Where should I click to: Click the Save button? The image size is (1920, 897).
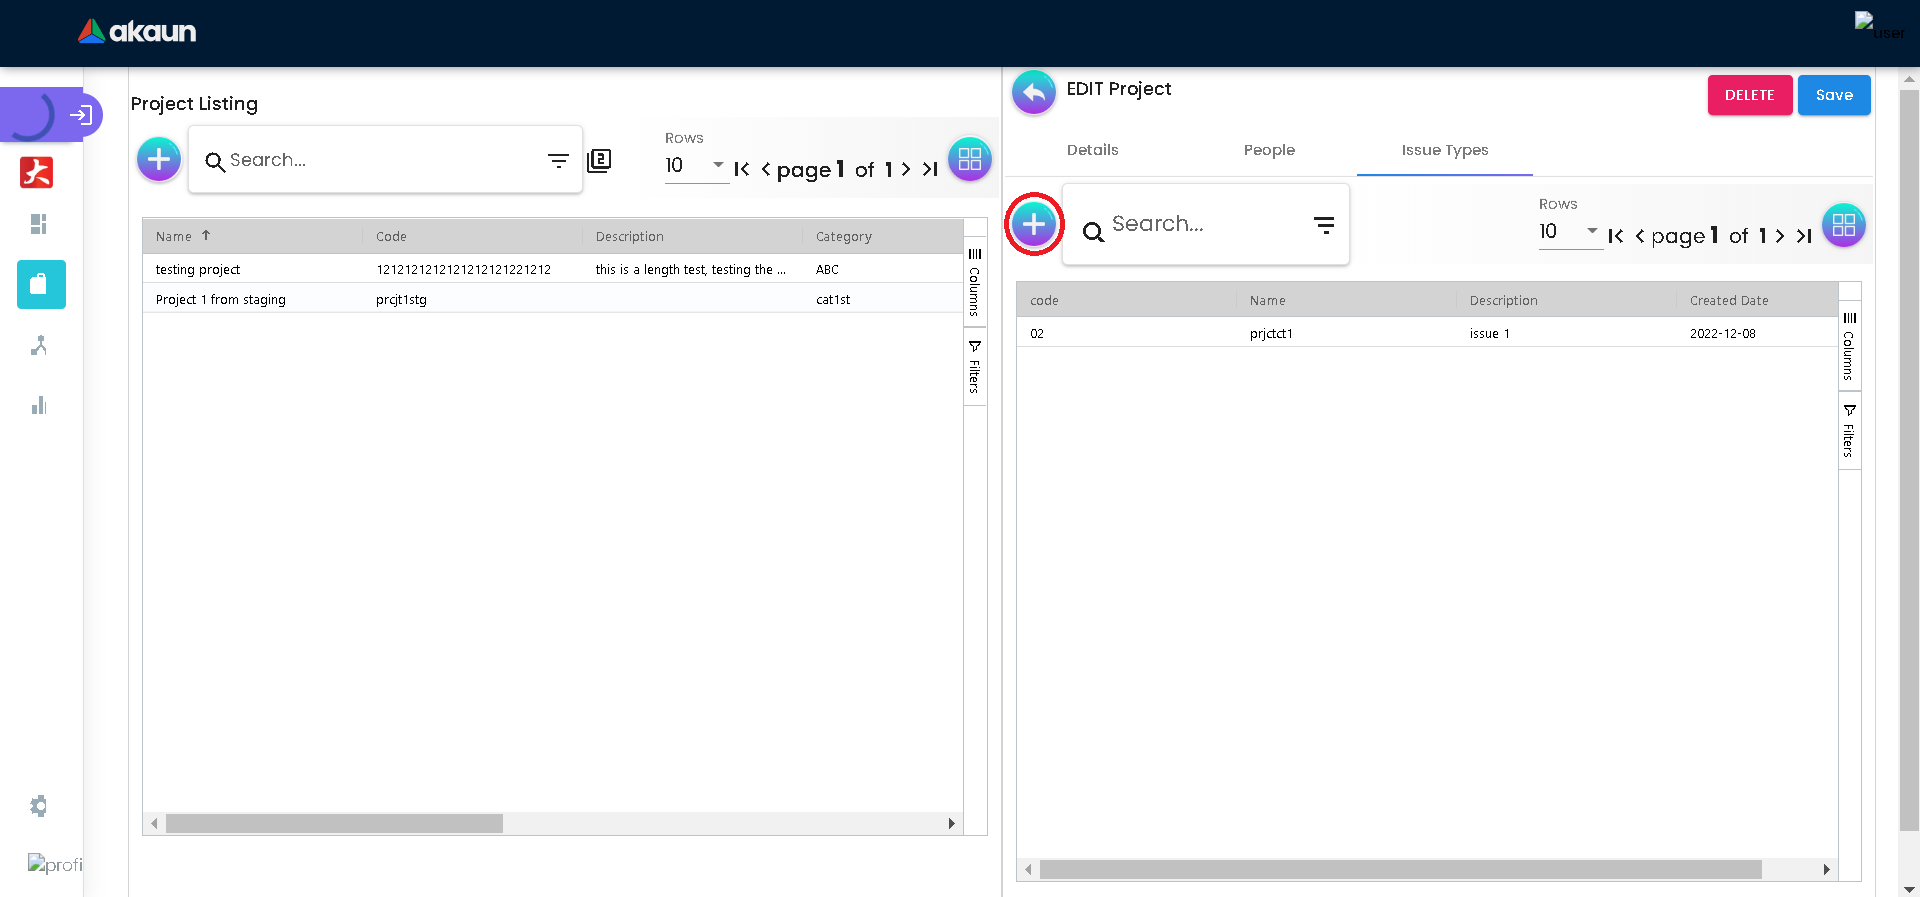pyautogui.click(x=1834, y=95)
